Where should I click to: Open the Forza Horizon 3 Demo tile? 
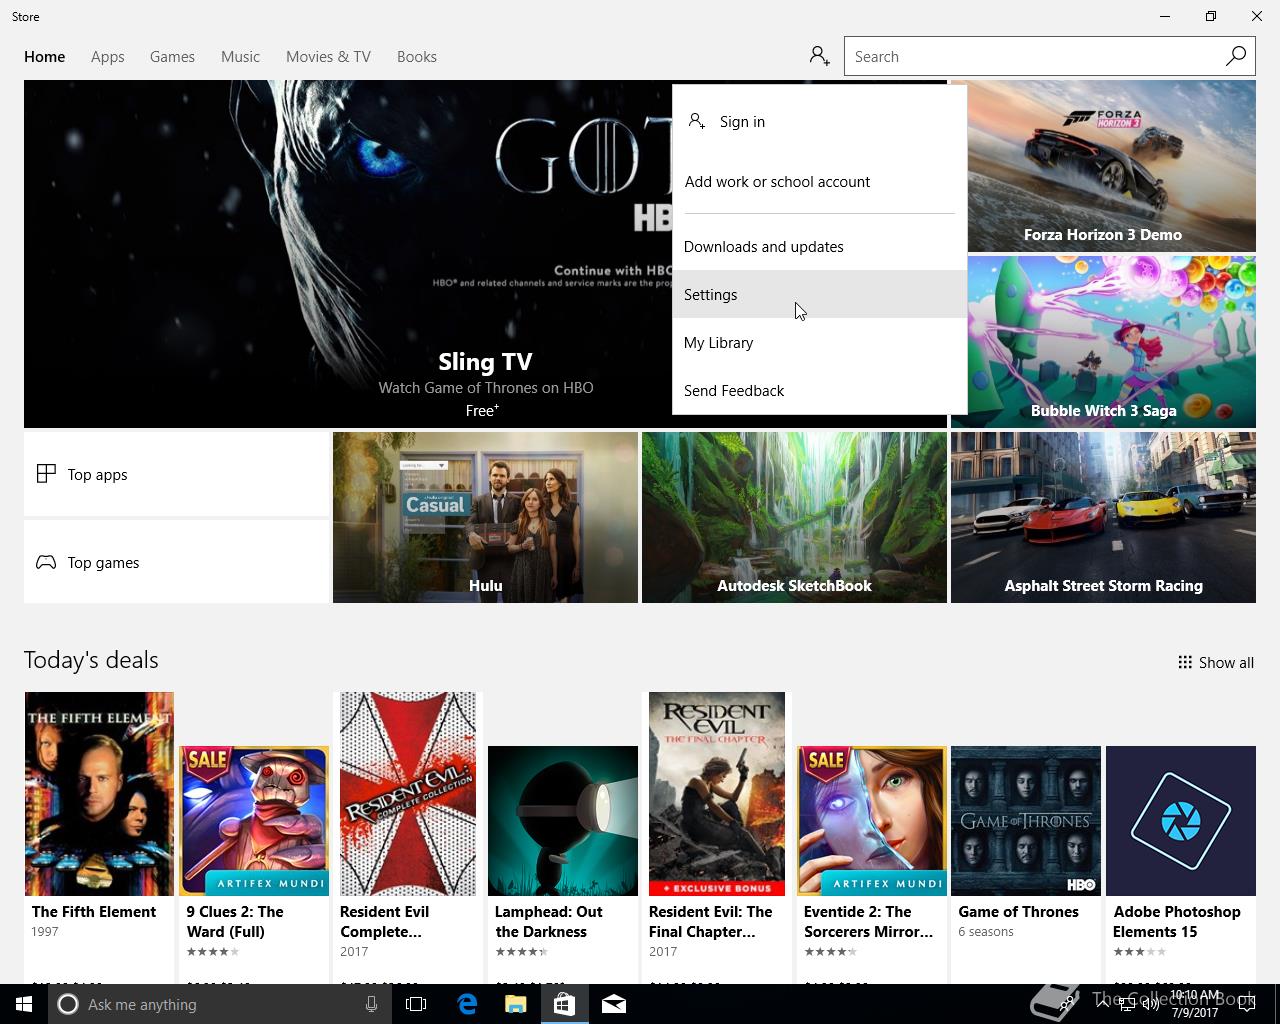[x=1103, y=166]
